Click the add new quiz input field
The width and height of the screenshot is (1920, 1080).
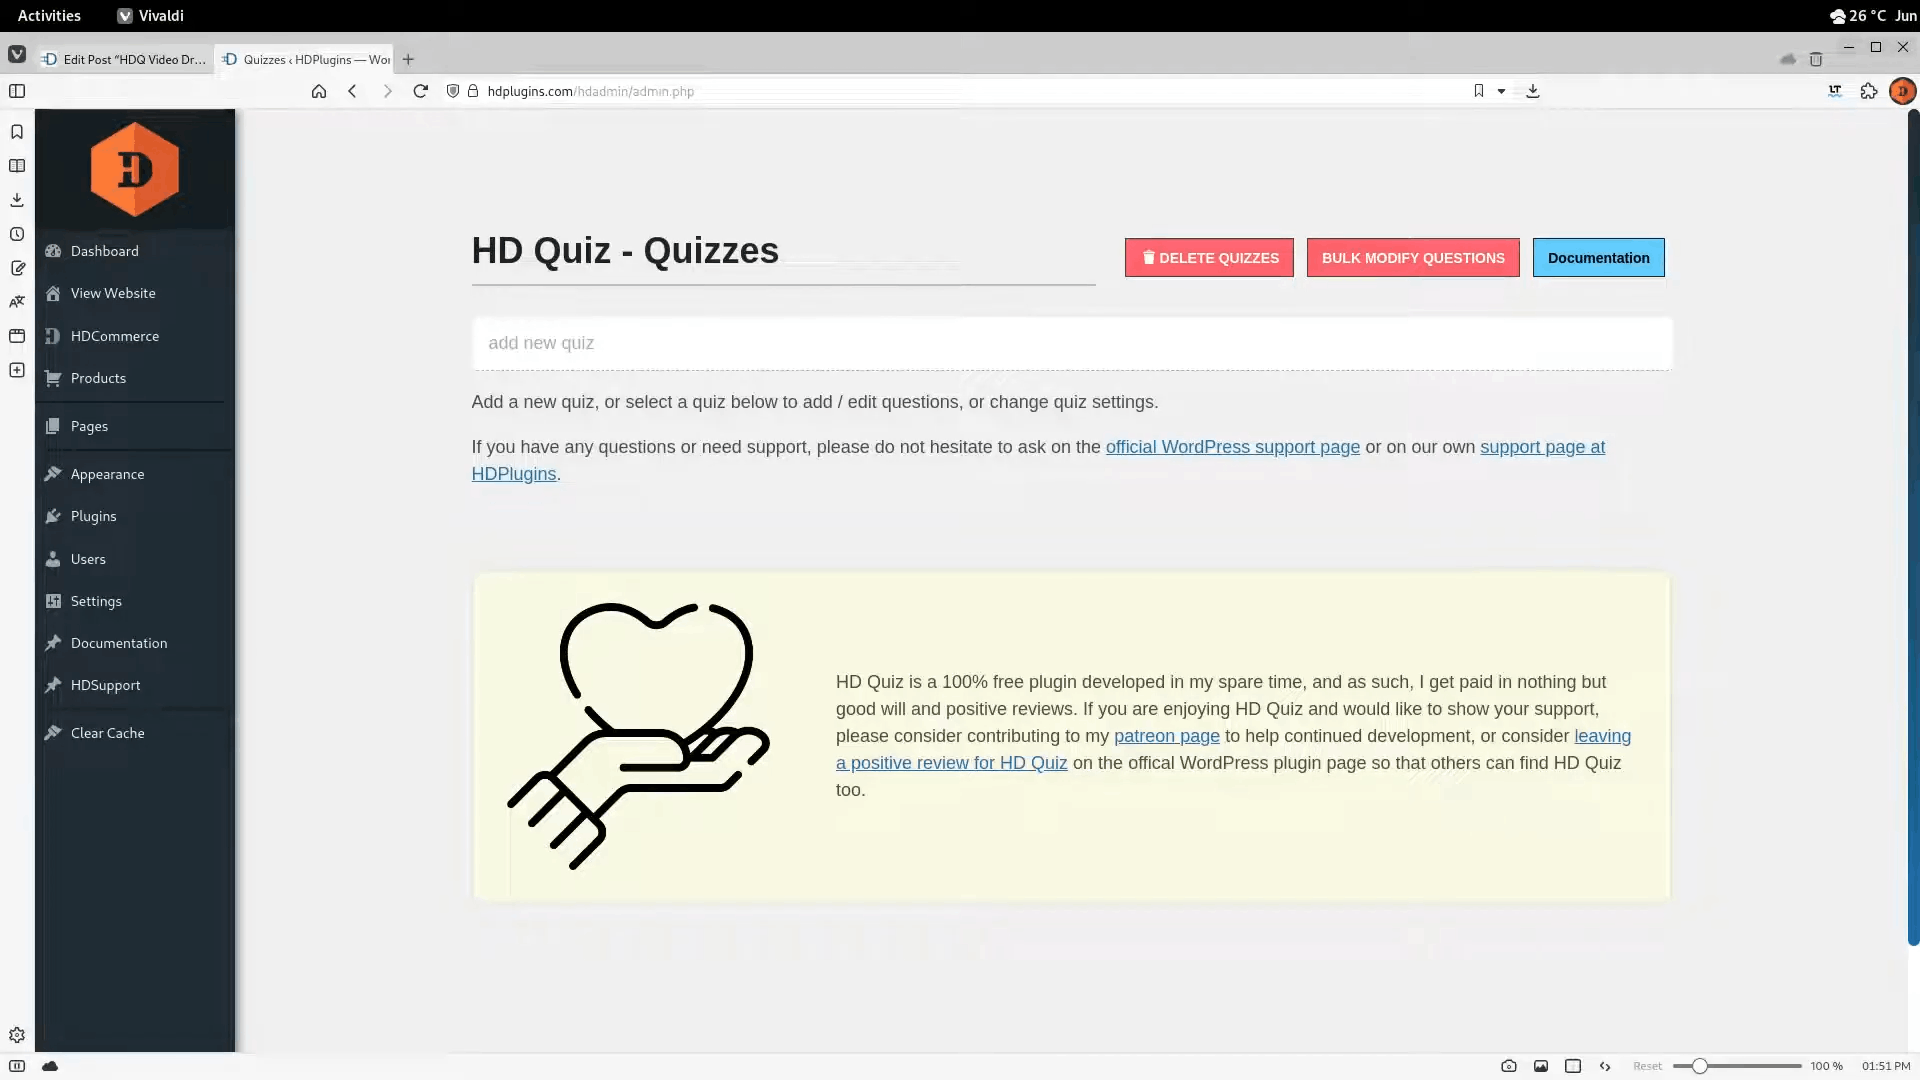pos(1071,343)
